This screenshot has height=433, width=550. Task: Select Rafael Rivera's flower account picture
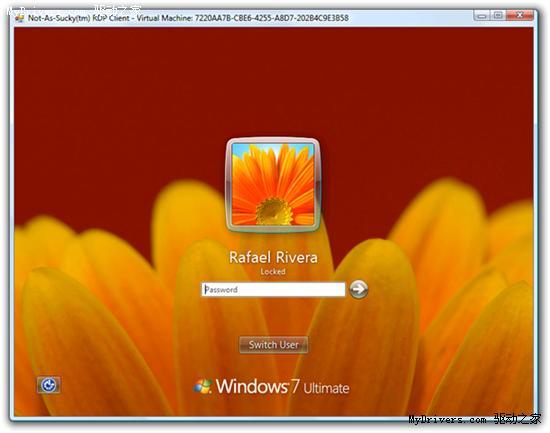tap(273, 185)
